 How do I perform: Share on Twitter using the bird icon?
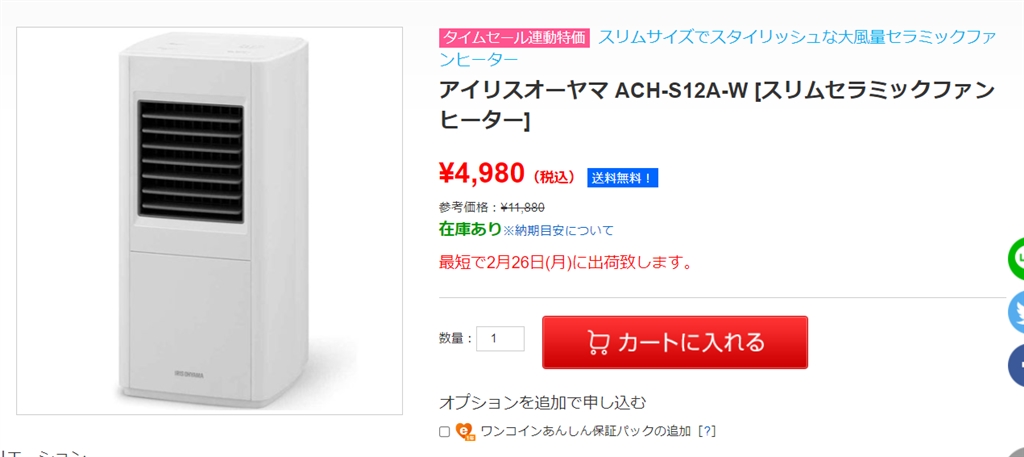(1017, 312)
